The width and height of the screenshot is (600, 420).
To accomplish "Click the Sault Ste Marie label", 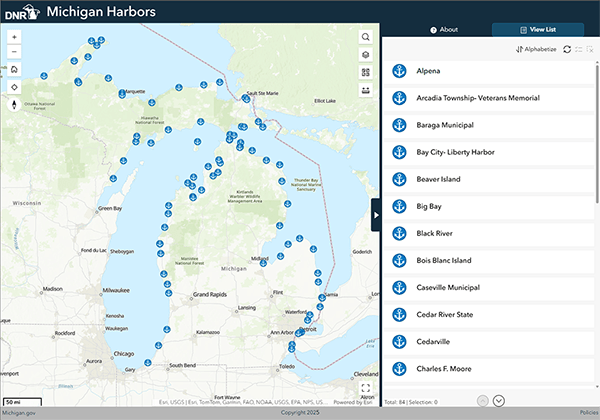I will (x=262, y=93).
